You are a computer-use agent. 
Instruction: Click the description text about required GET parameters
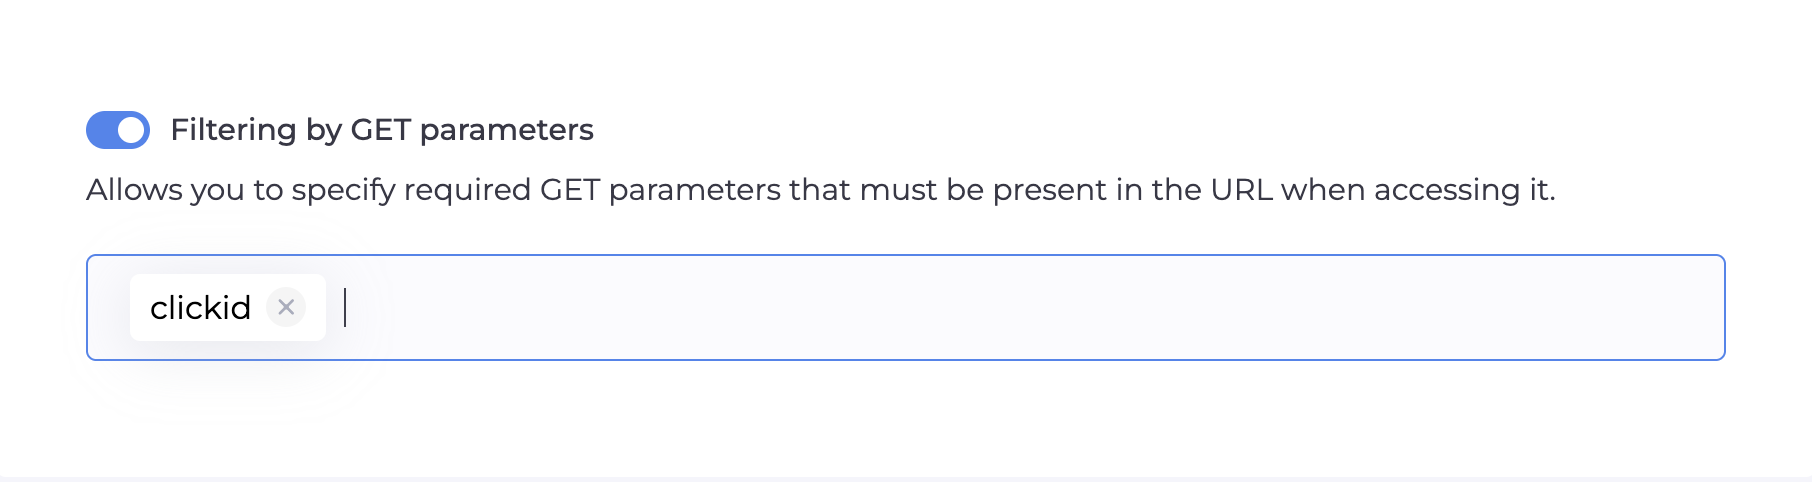[820, 190]
